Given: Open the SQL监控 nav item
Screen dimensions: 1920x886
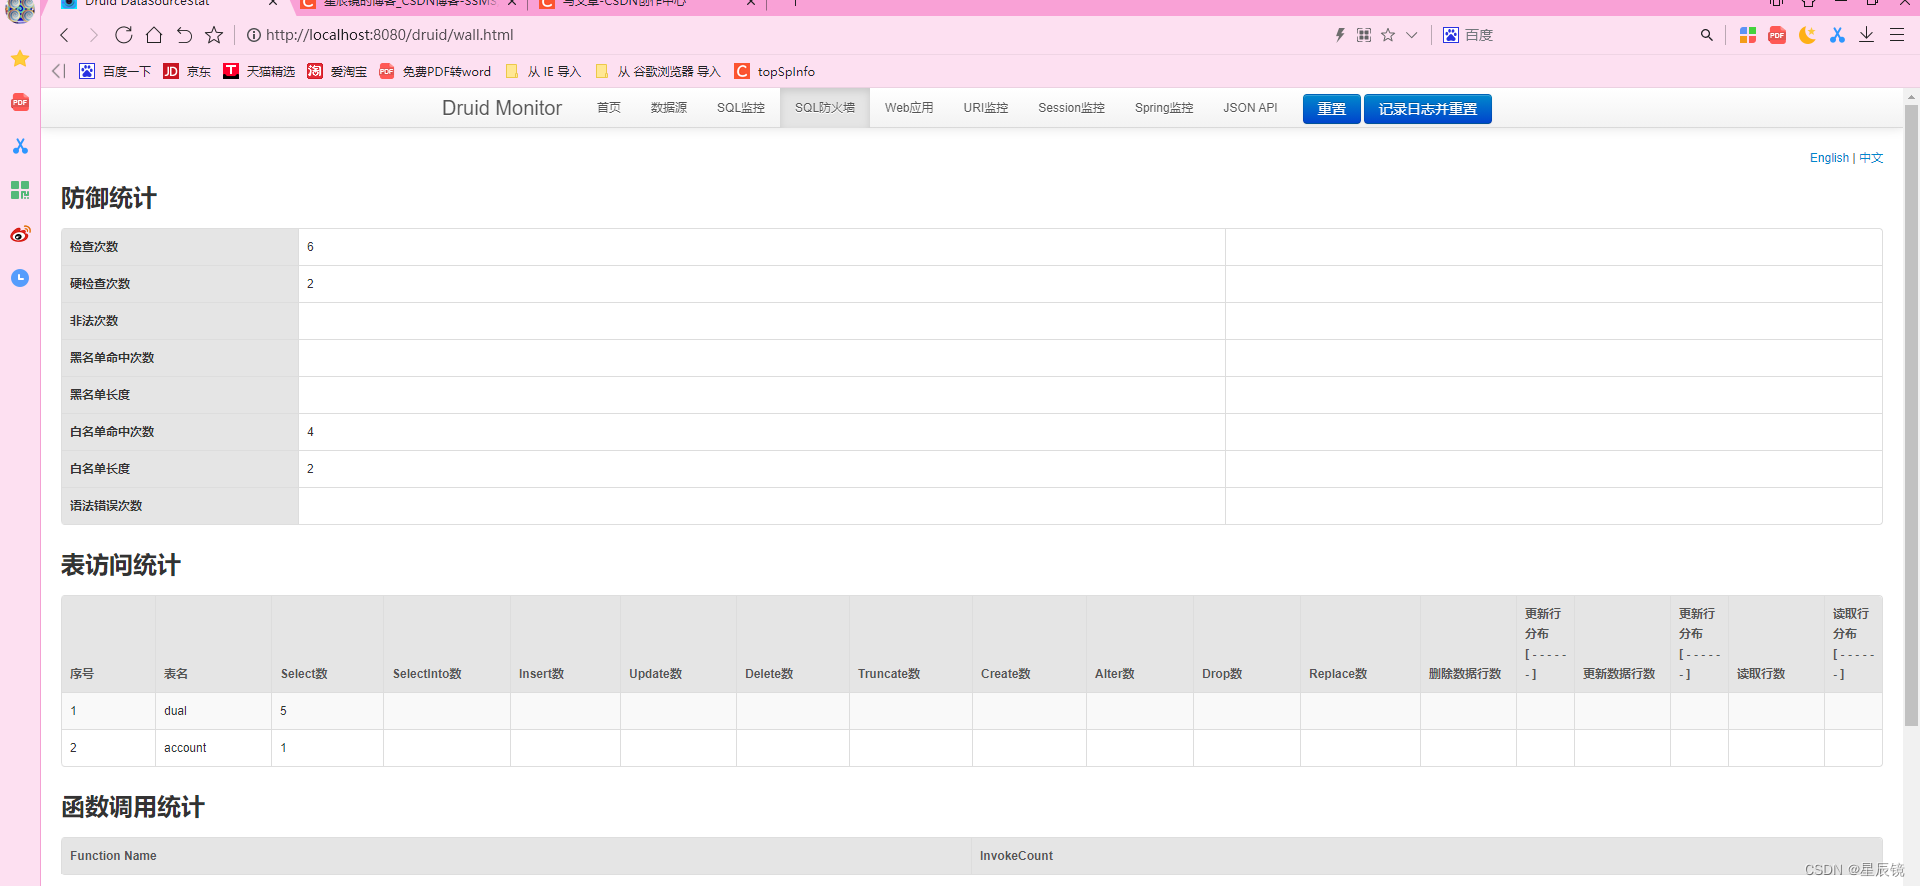Looking at the screenshot, I should (x=741, y=108).
